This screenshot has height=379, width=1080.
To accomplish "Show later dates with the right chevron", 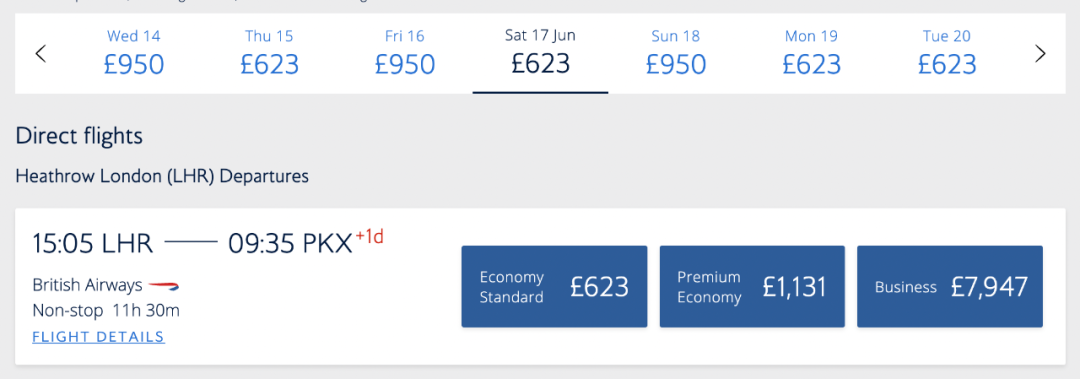I will (x=1040, y=54).
